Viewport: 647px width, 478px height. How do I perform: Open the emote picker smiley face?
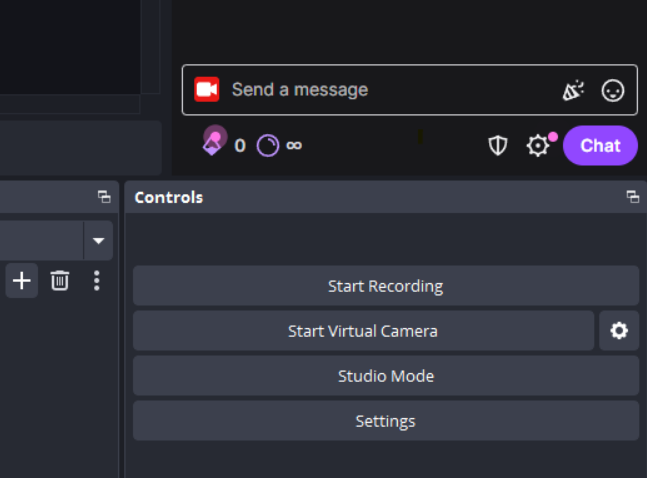[613, 90]
